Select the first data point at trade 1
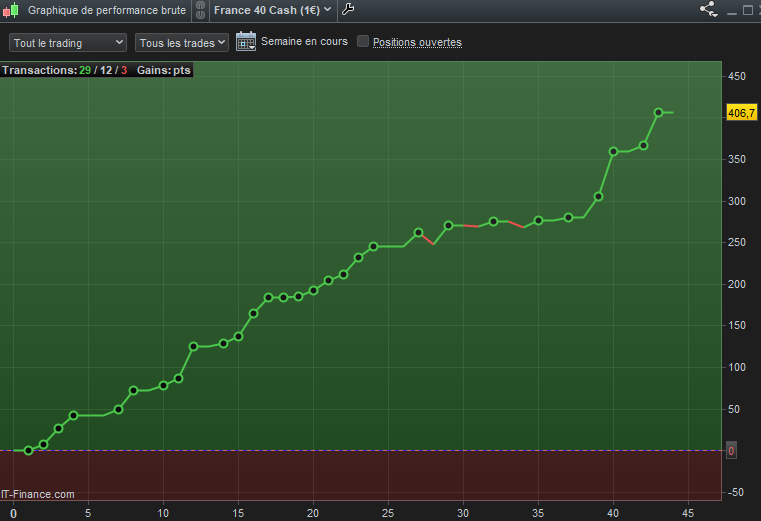The image size is (761, 521). (28, 451)
